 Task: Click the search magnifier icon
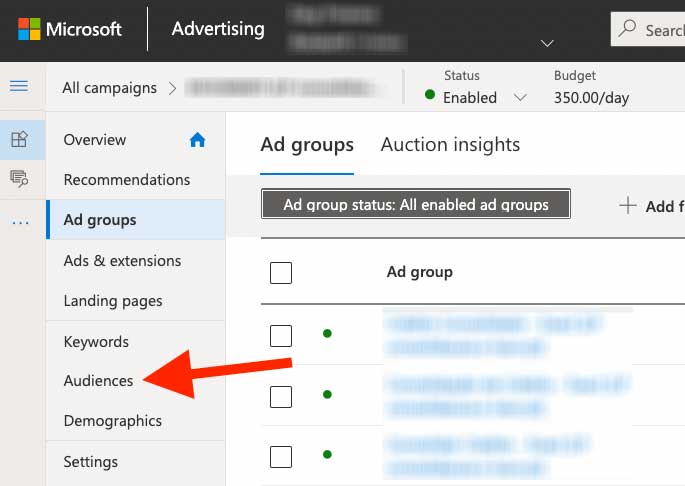(x=627, y=28)
